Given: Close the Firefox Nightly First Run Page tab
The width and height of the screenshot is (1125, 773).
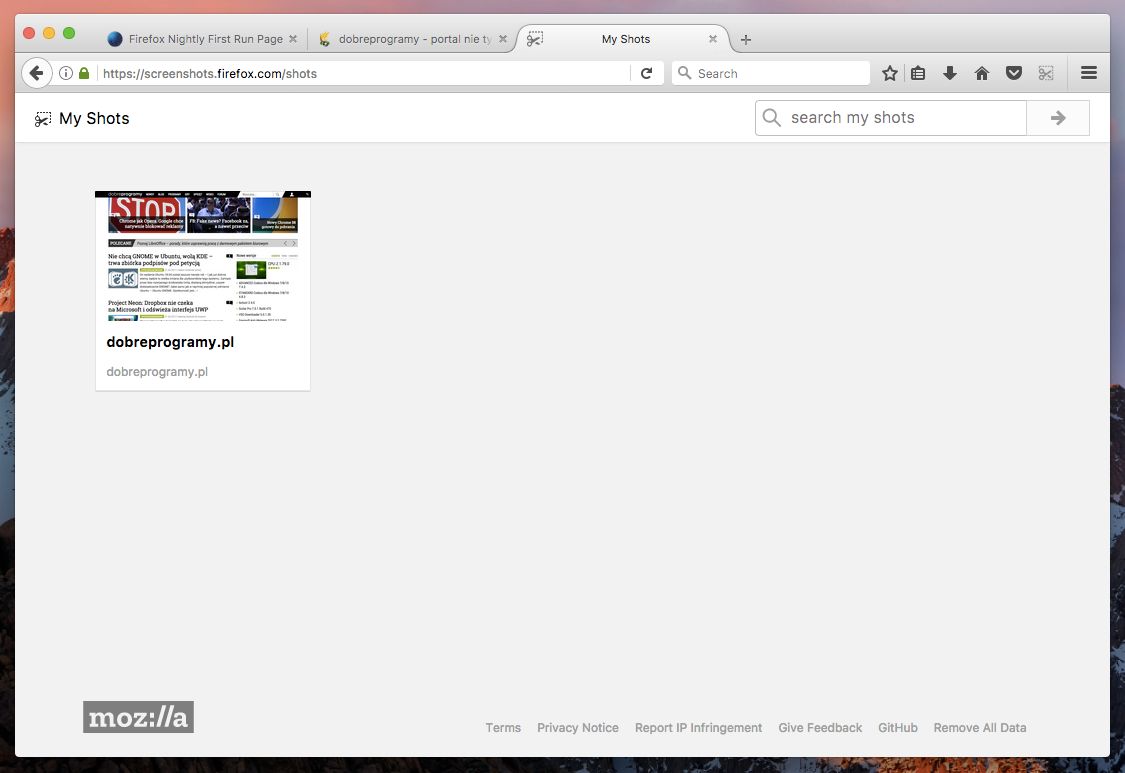Looking at the screenshot, I should point(293,39).
